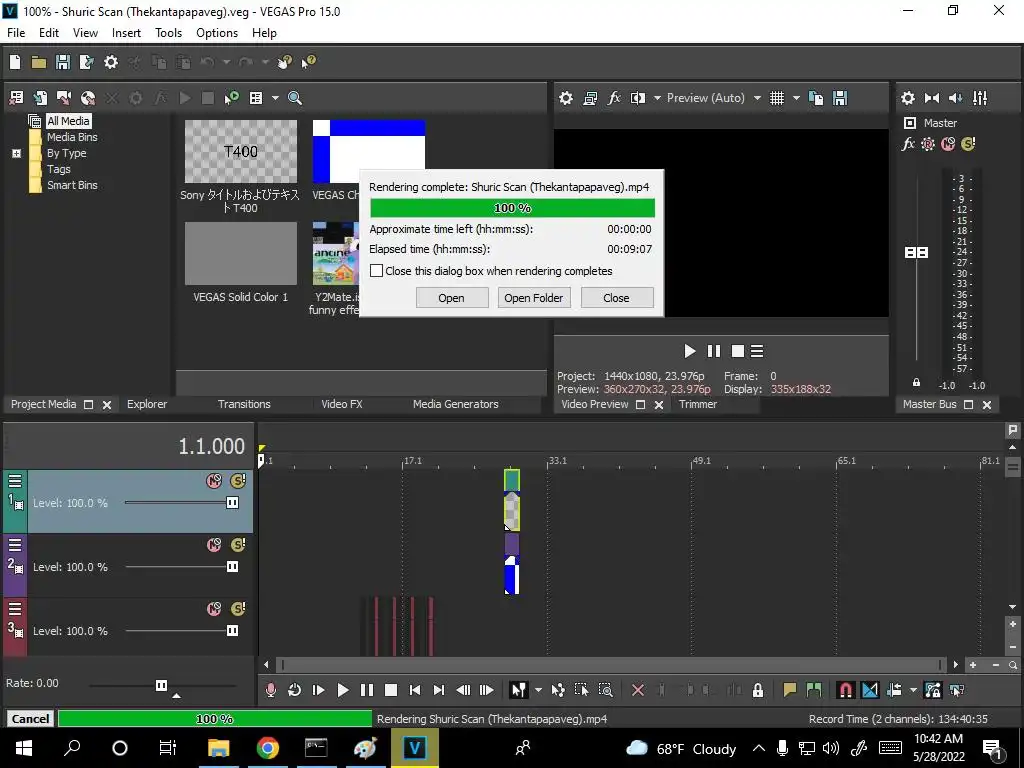Copy preview snapshot to clipboard icon

(816, 98)
